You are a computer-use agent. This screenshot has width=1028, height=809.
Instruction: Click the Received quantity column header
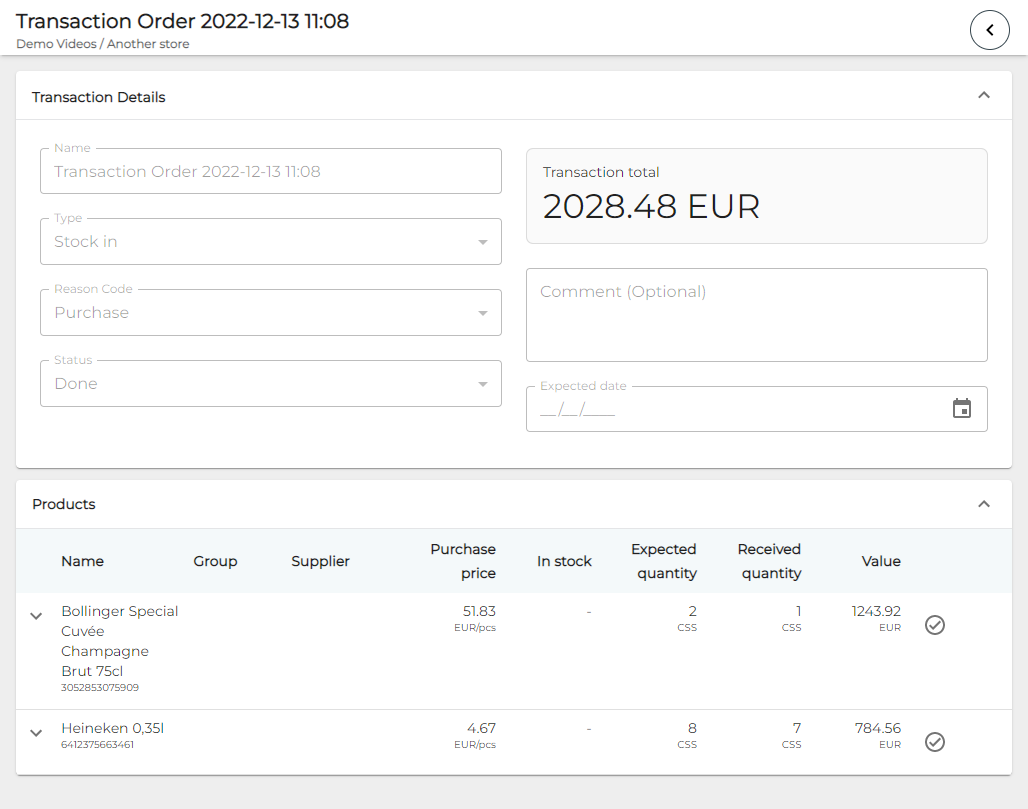769,561
